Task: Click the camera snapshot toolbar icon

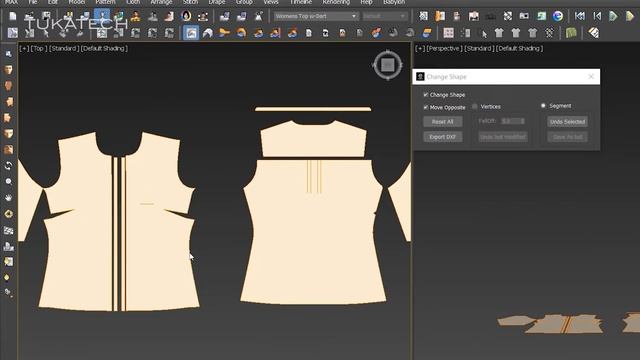Action: [524, 16]
